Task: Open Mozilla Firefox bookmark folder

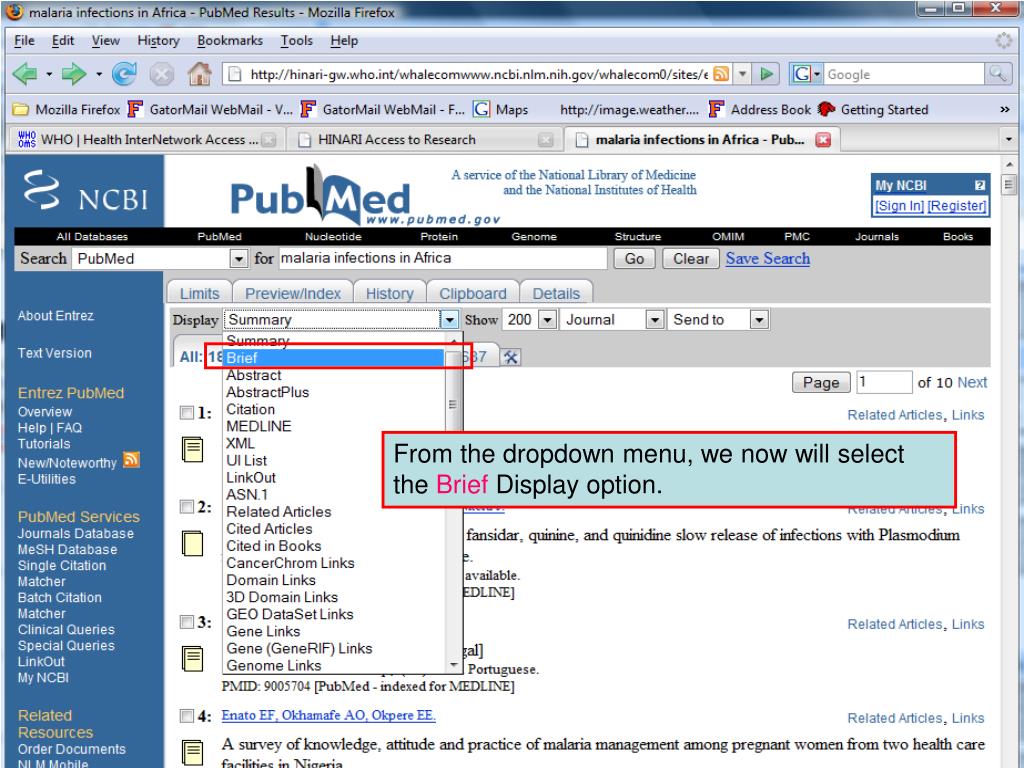Action: [x=68, y=110]
